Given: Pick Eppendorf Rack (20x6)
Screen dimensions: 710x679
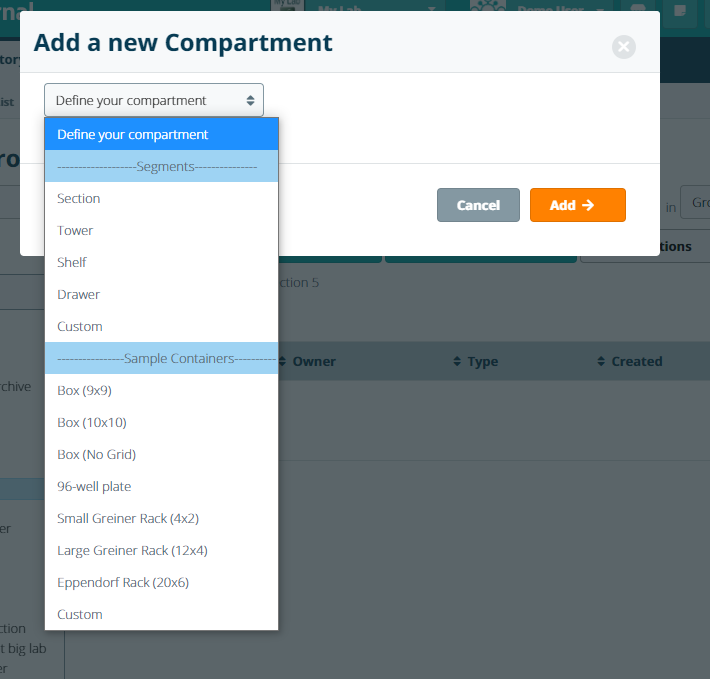Looking at the screenshot, I should pos(123,582).
